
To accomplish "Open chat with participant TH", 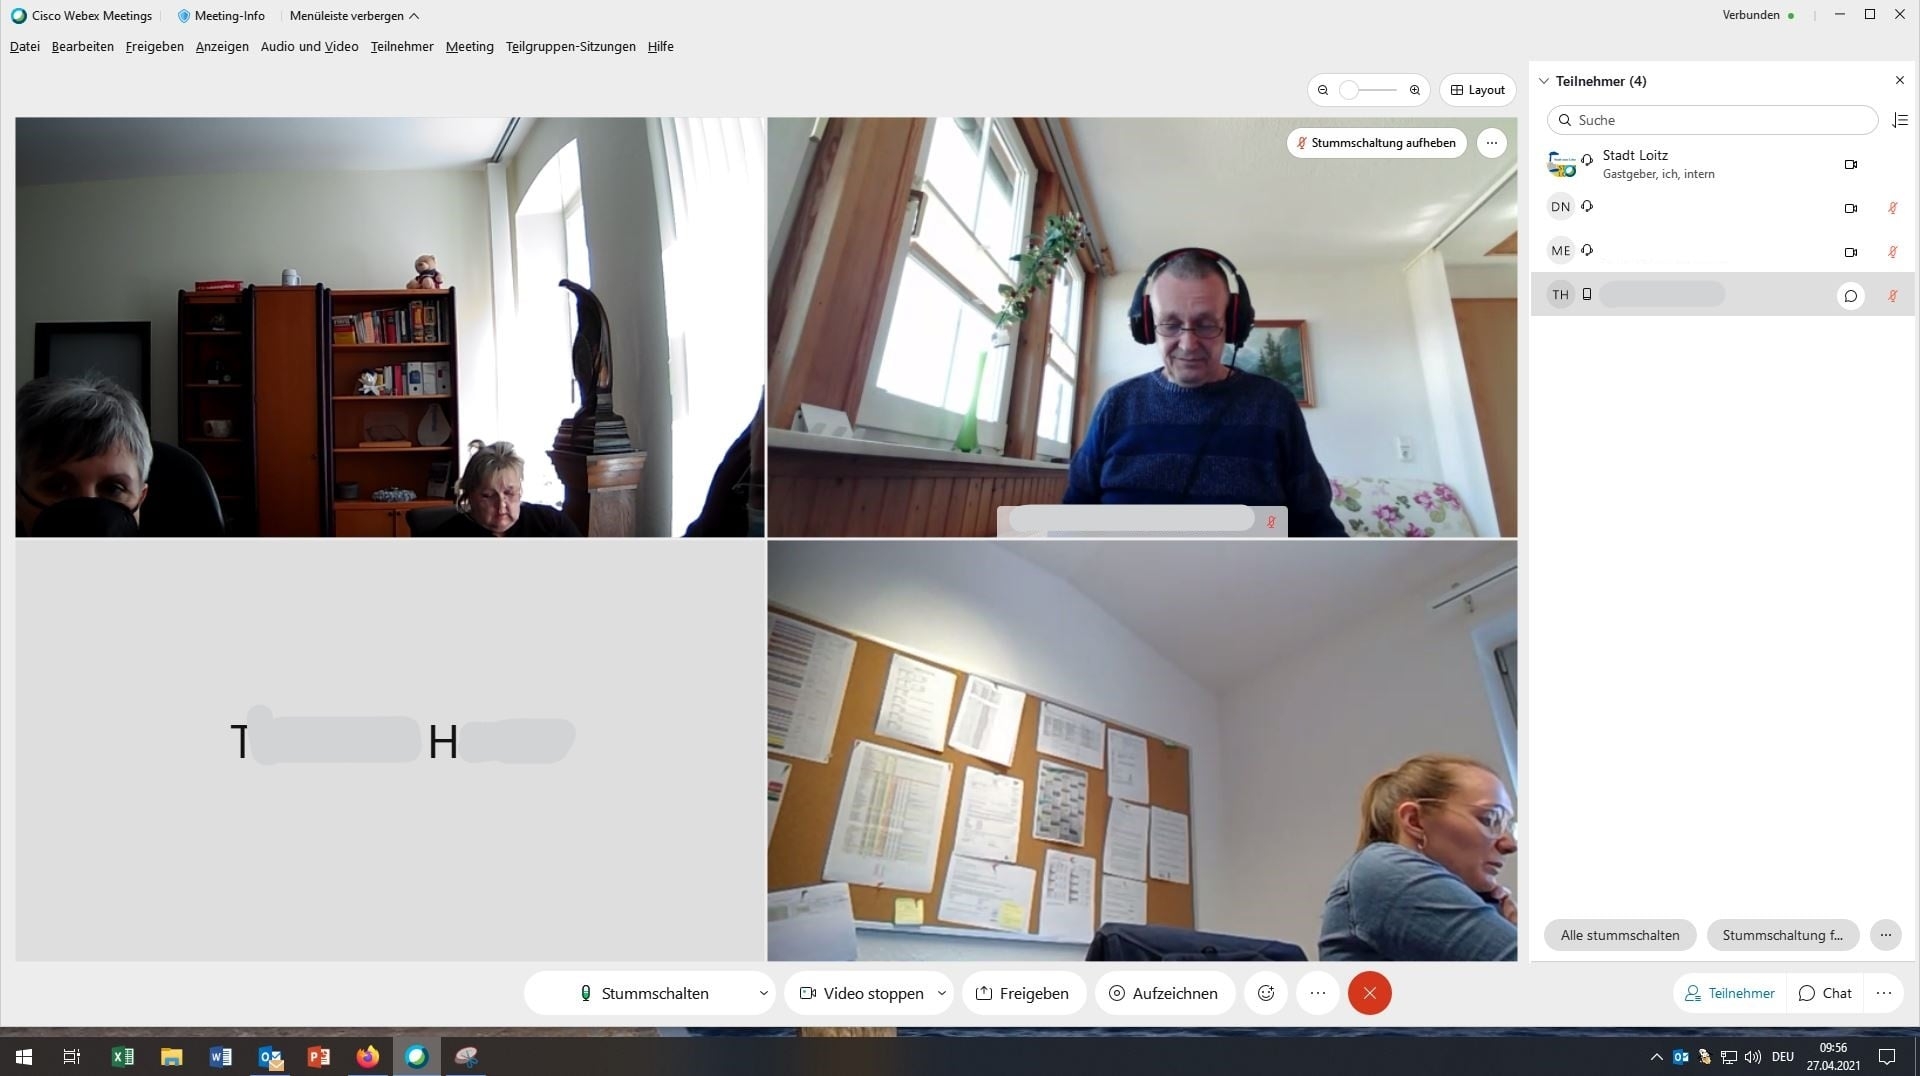I will [1850, 295].
